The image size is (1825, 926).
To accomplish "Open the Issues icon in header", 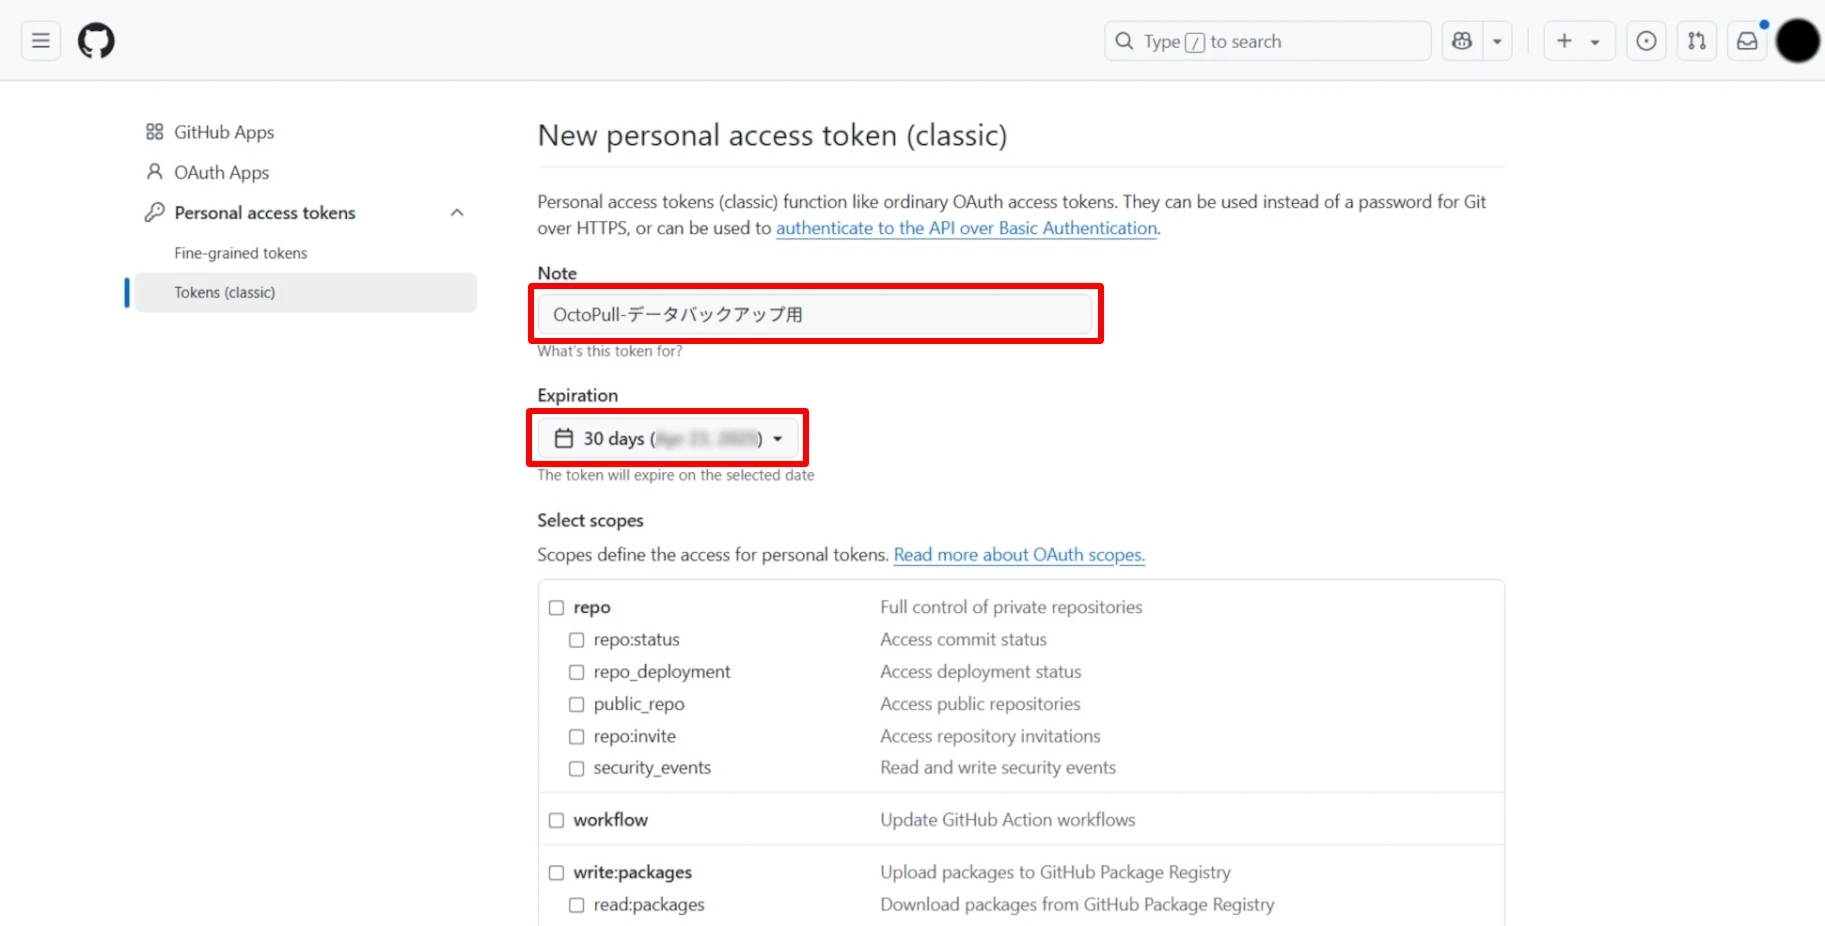I will (1646, 41).
